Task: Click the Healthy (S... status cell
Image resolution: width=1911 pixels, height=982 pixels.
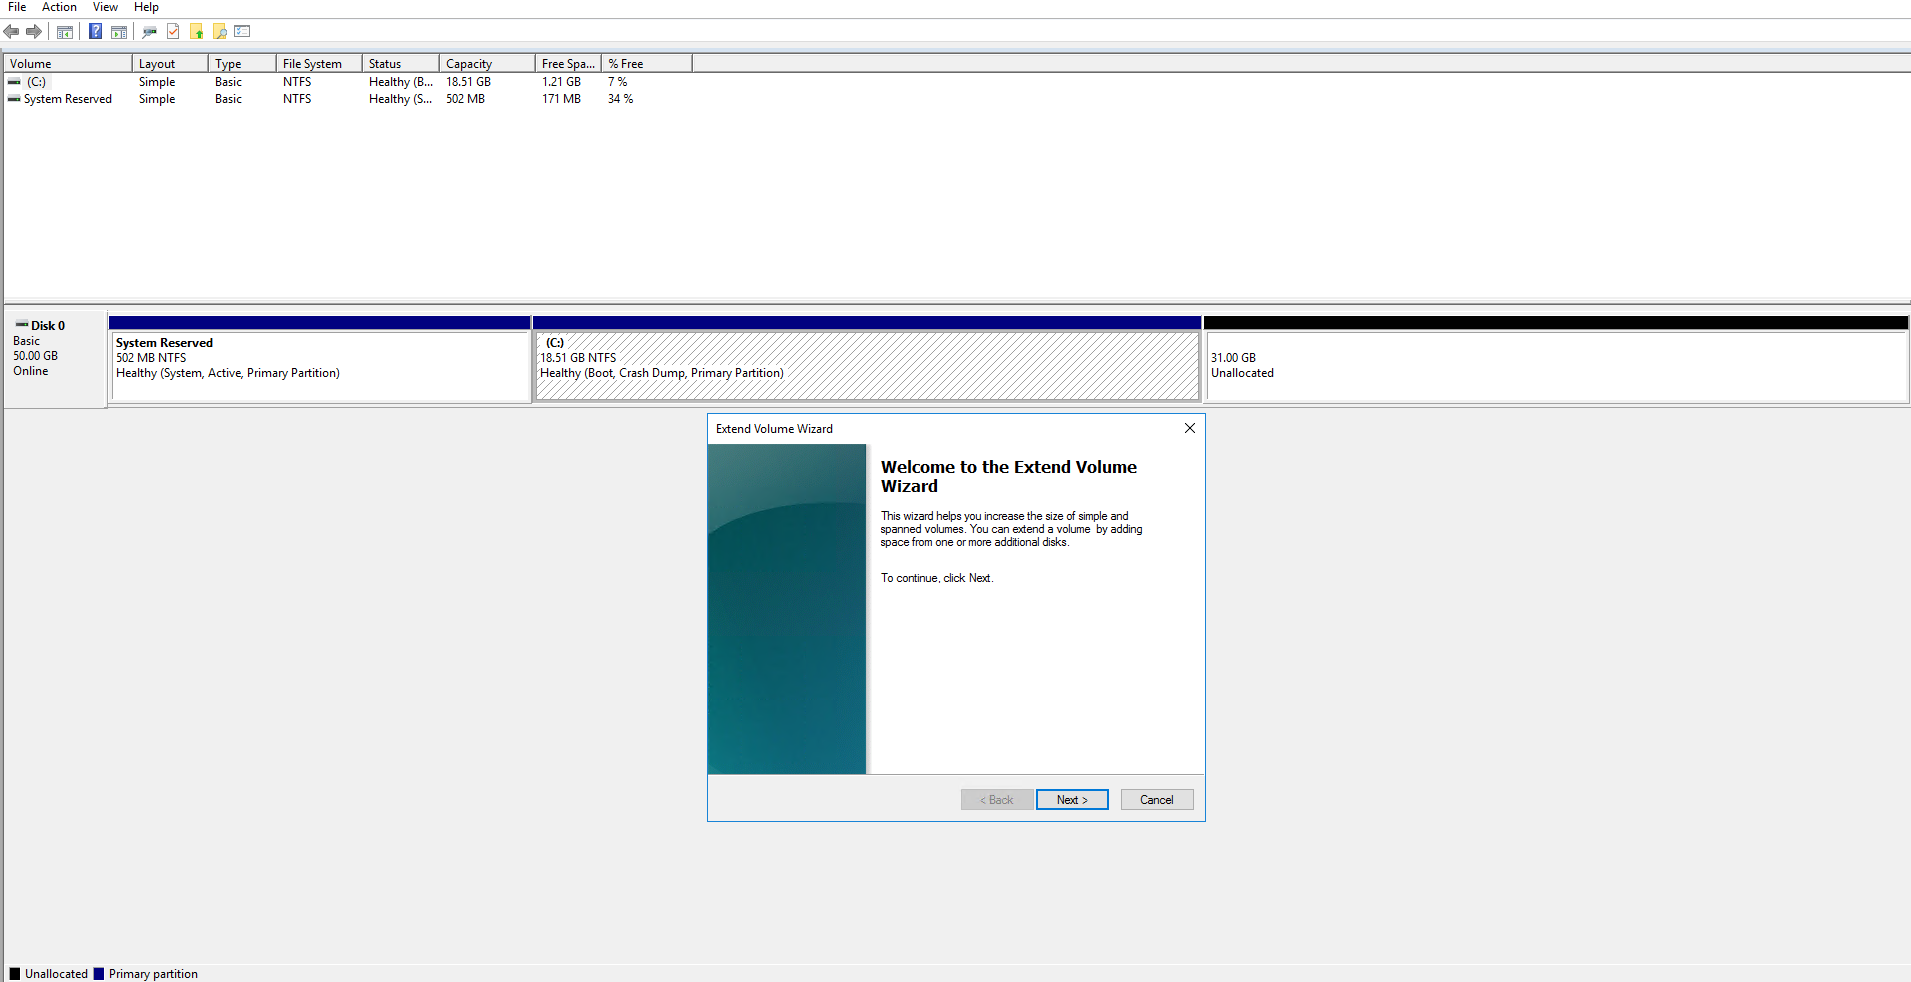Action: 400,99
